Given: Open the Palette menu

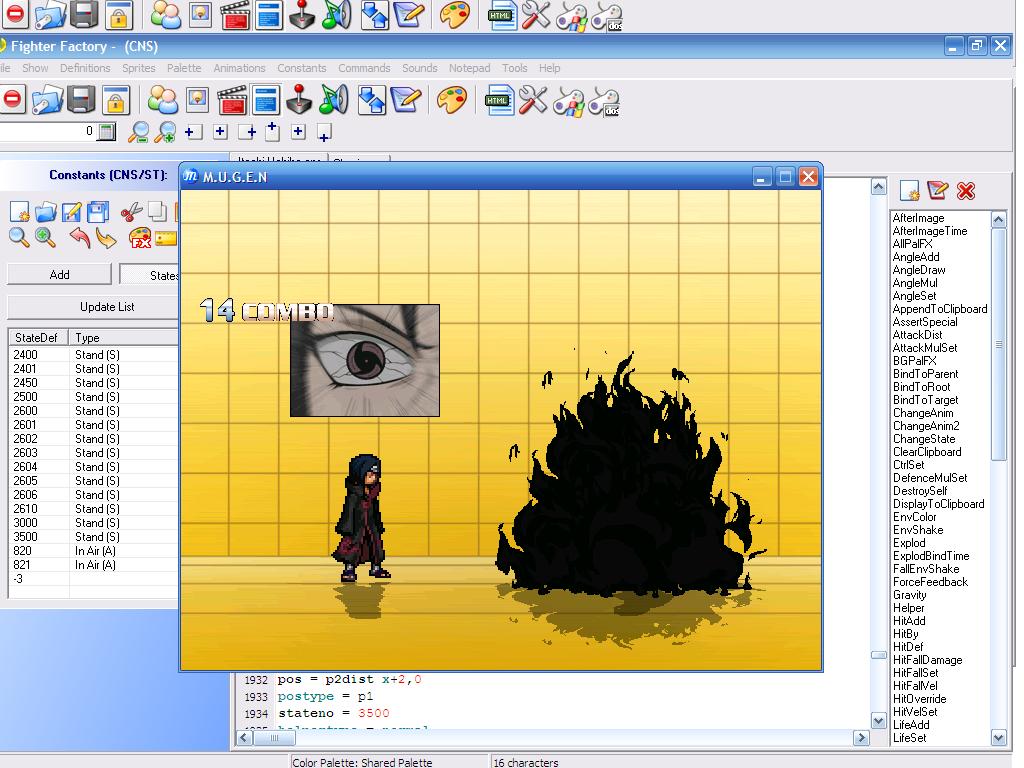Looking at the screenshot, I should click(x=184, y=68).
